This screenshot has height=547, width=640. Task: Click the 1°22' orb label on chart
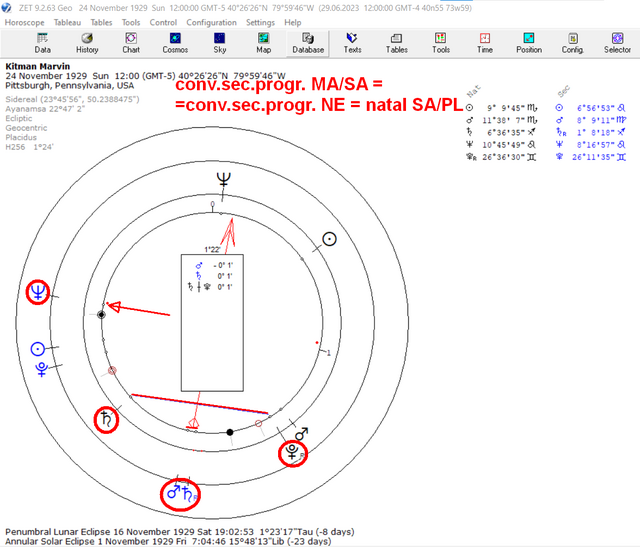coord(212,249)
